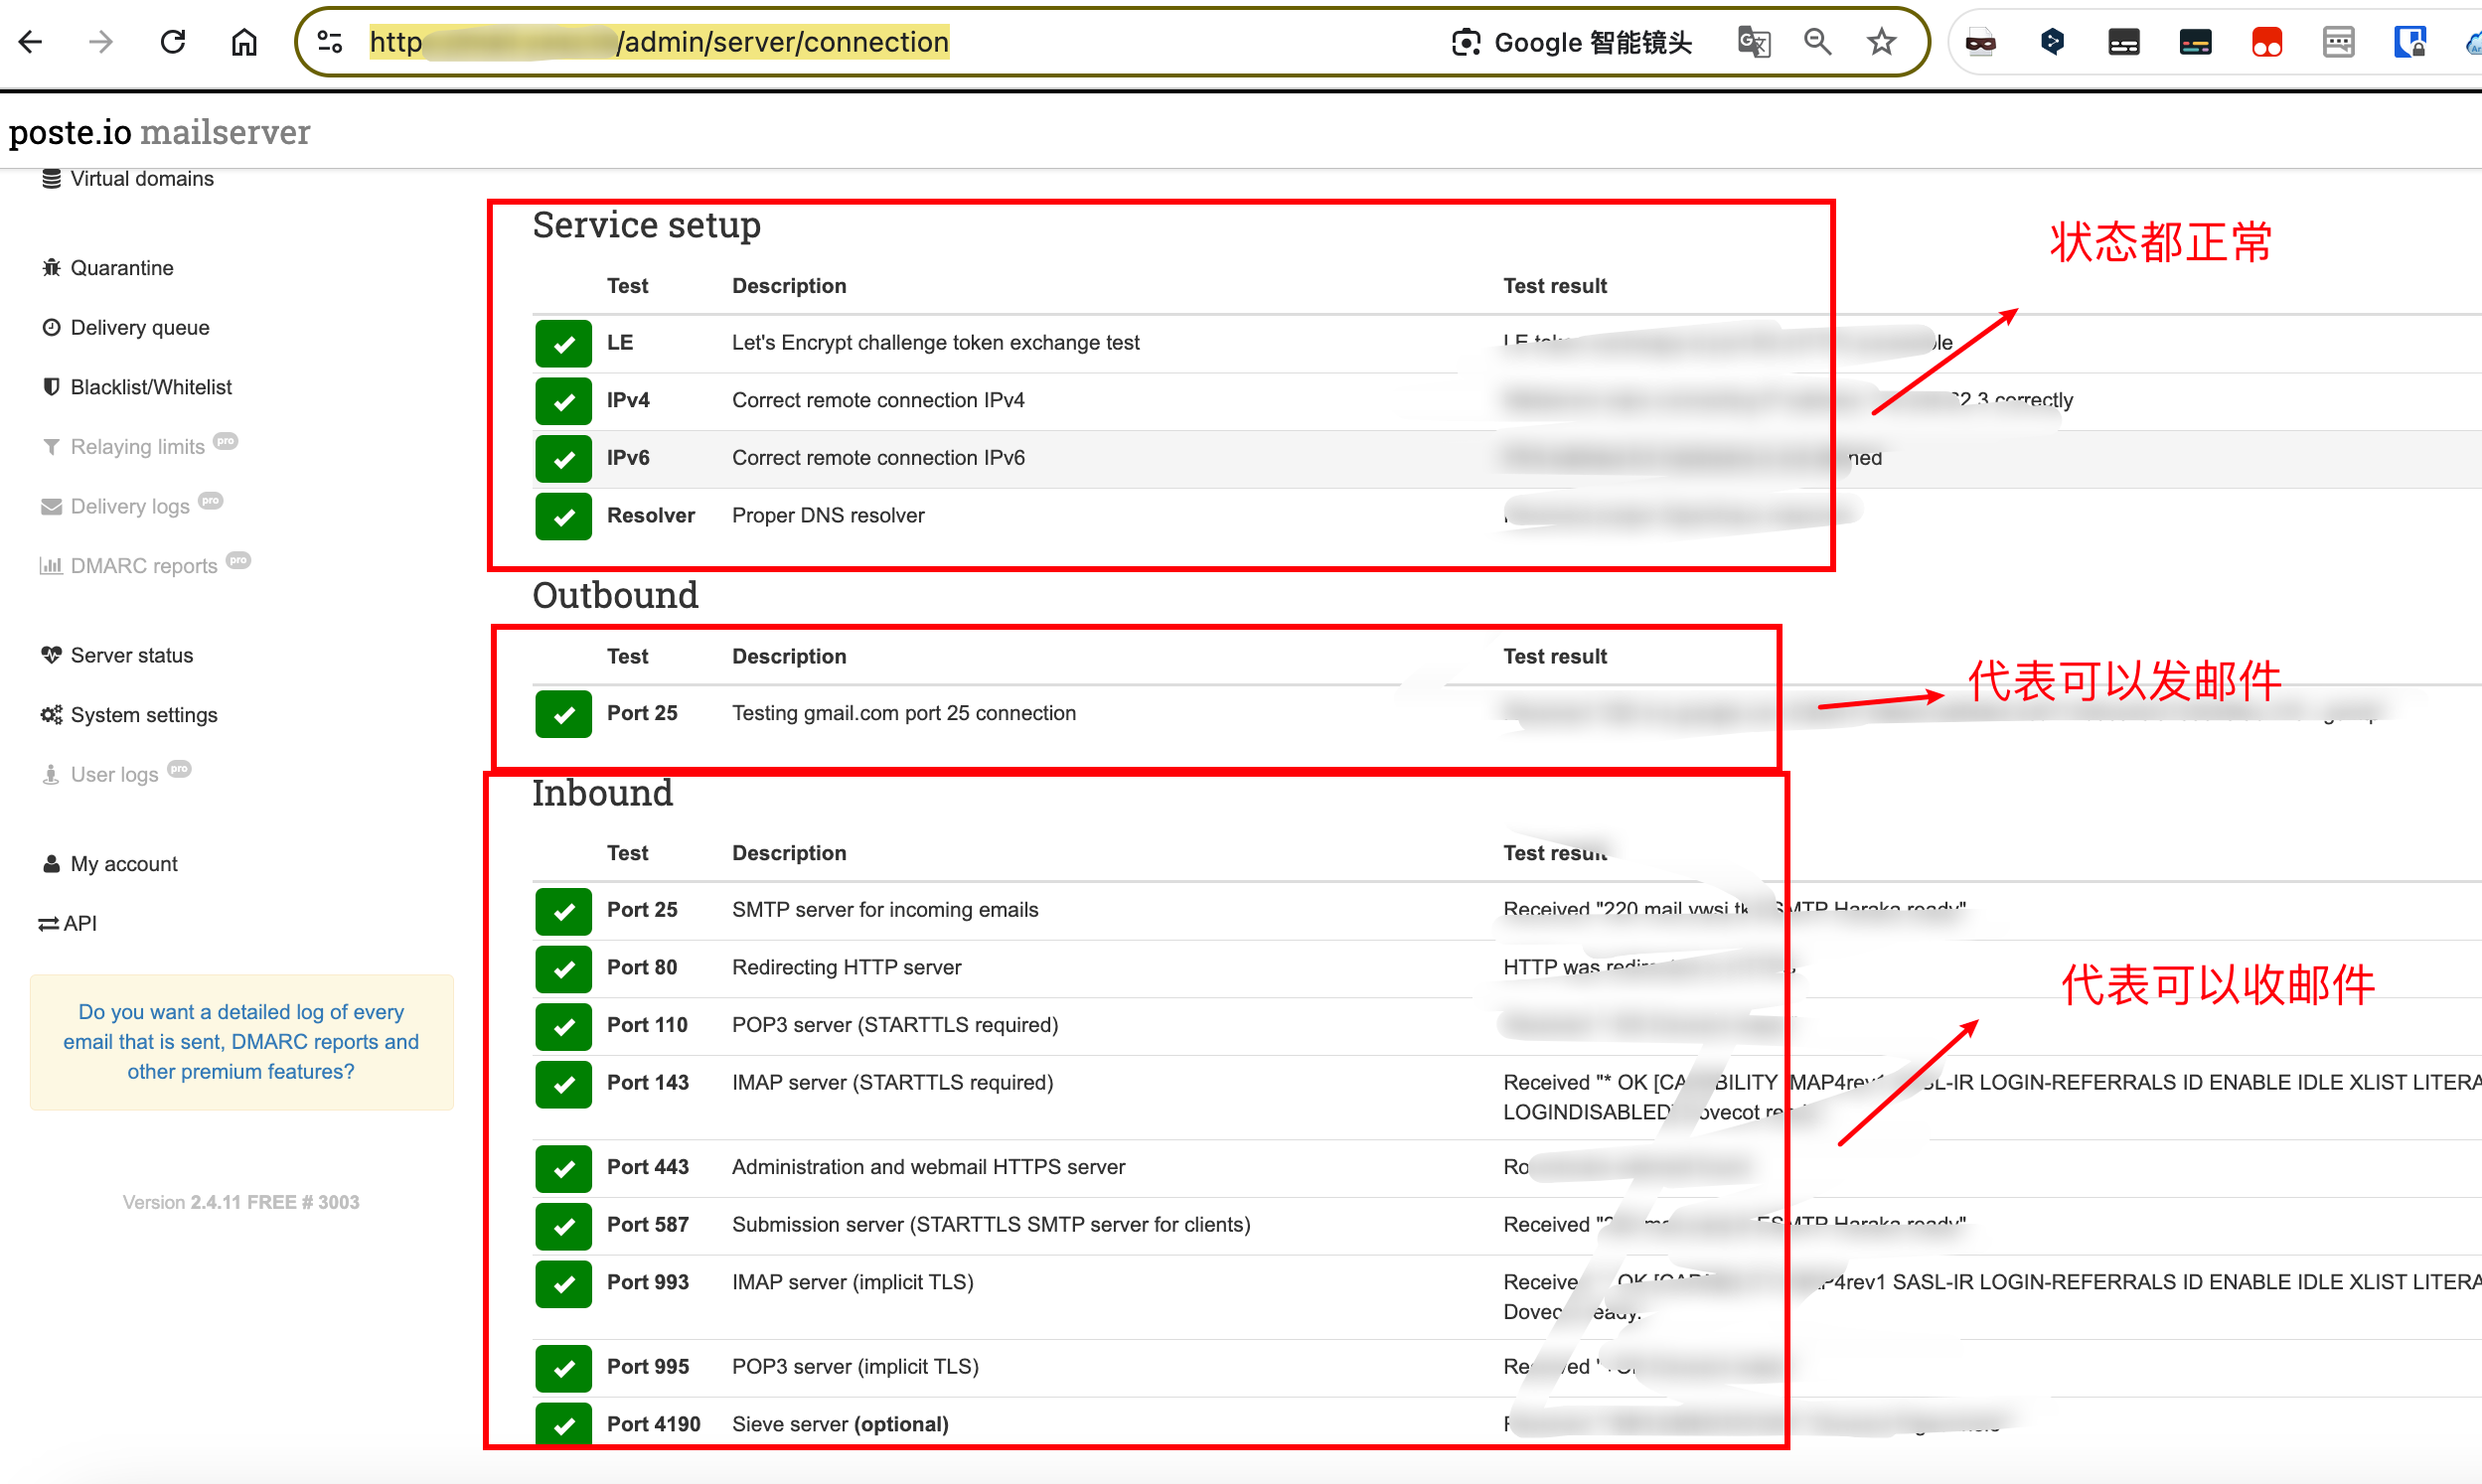
Task: Open the Server status page
Action: (131, 655)
